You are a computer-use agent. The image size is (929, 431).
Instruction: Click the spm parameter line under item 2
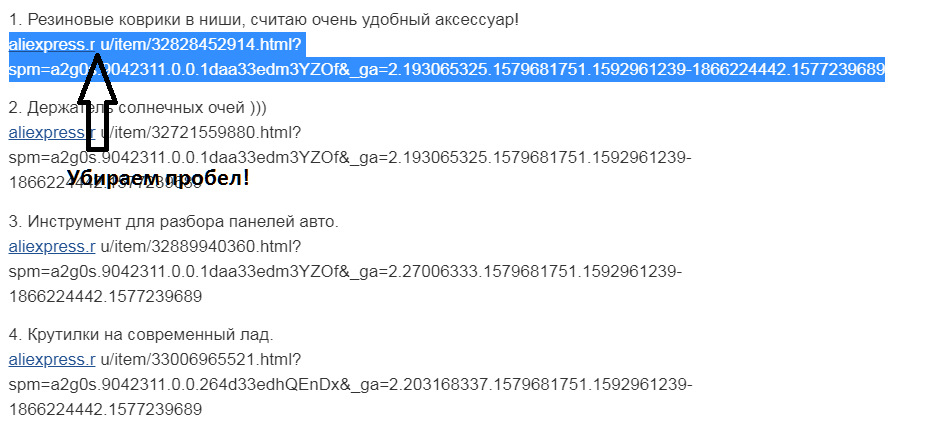click(350, 158)
